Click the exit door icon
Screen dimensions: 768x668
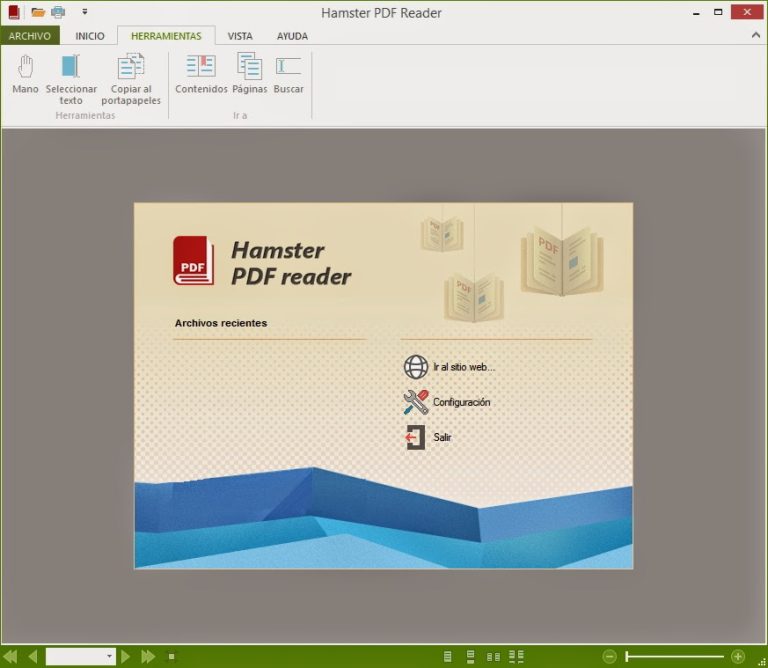415,437
